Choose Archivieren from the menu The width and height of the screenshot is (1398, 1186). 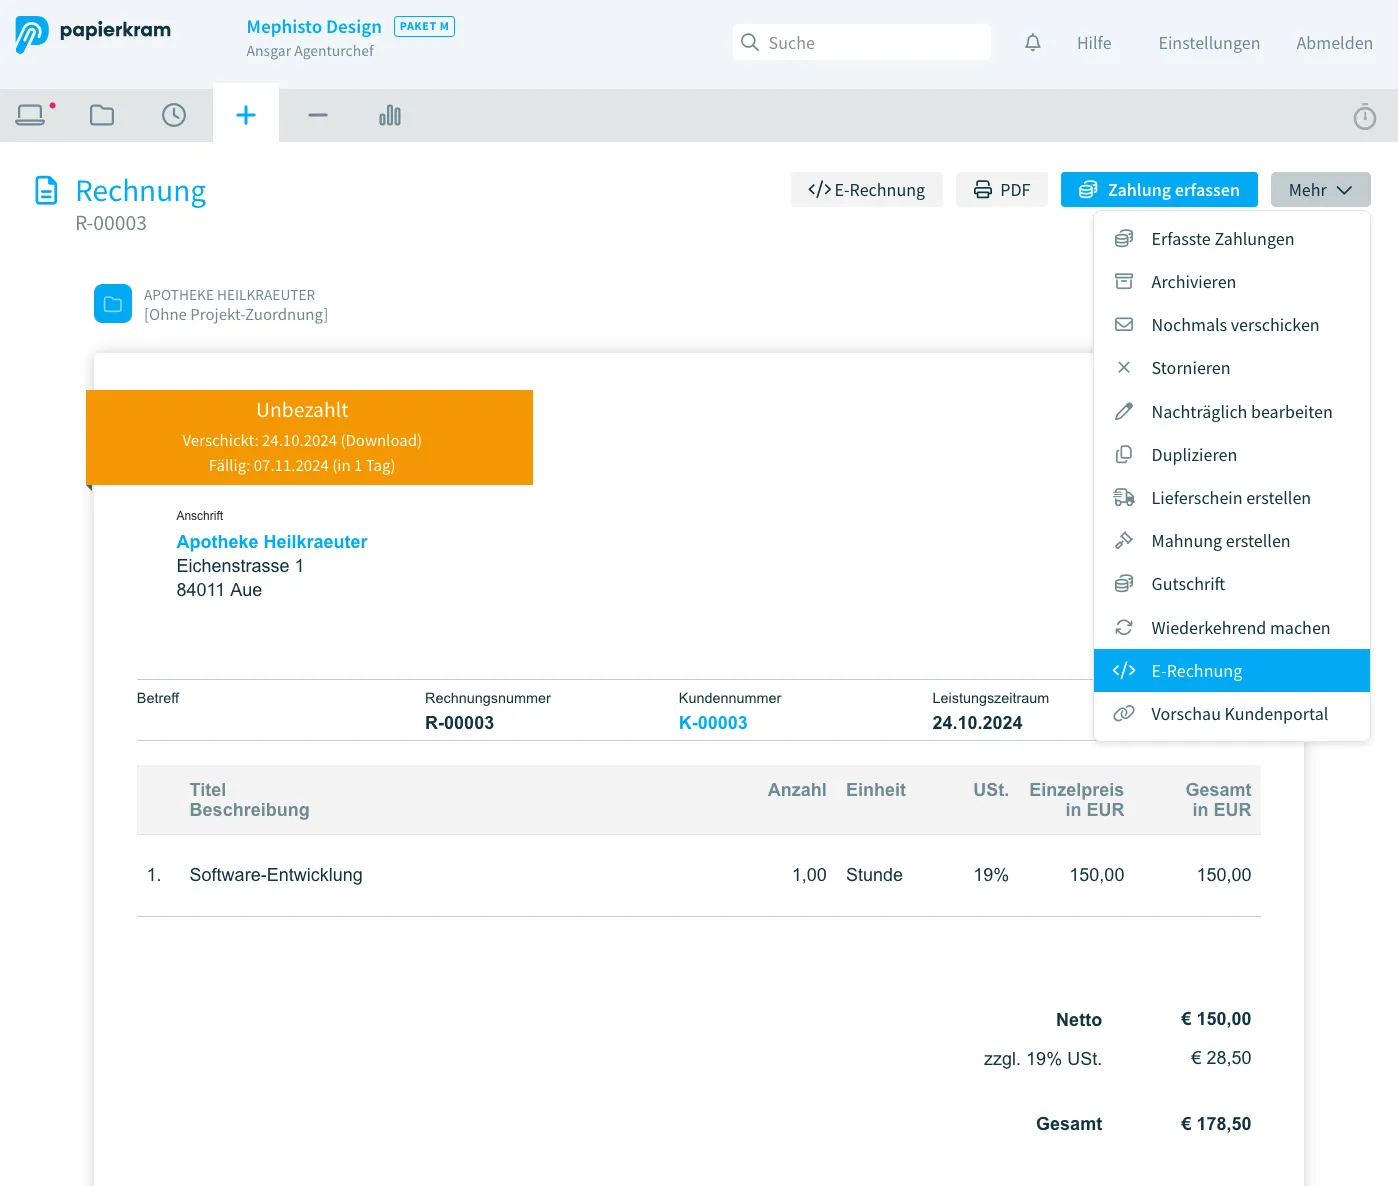pyautogui.click(x=1232, y=282)
